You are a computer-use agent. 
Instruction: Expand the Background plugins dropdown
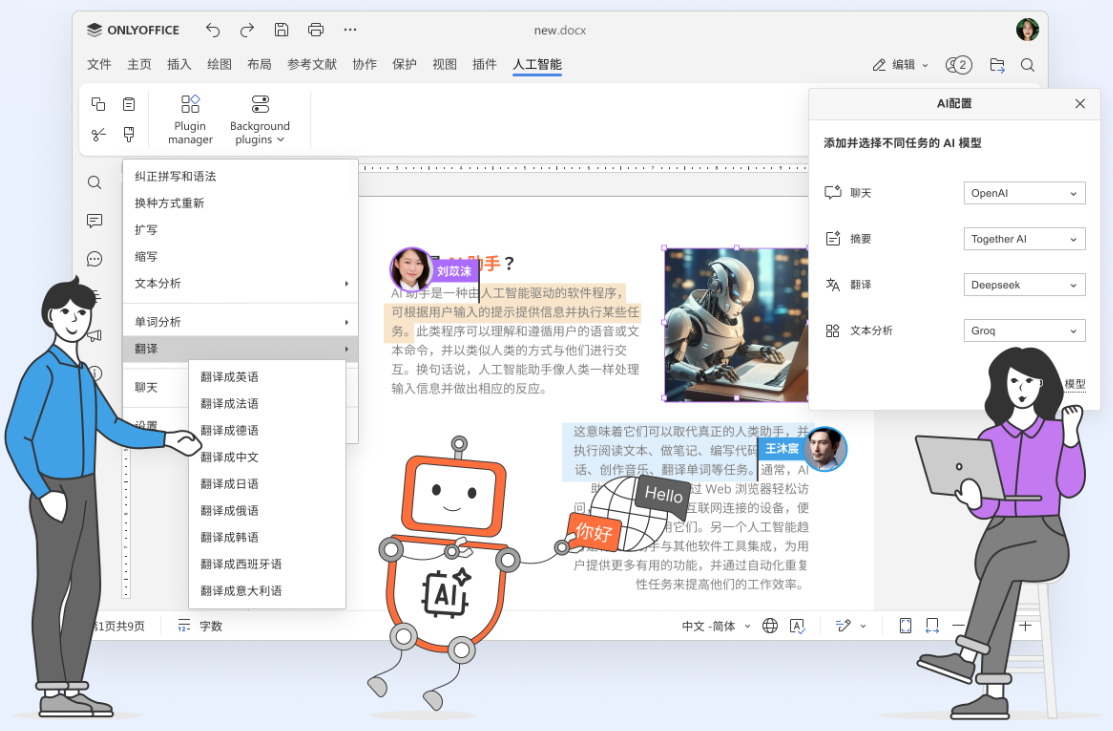260,119
